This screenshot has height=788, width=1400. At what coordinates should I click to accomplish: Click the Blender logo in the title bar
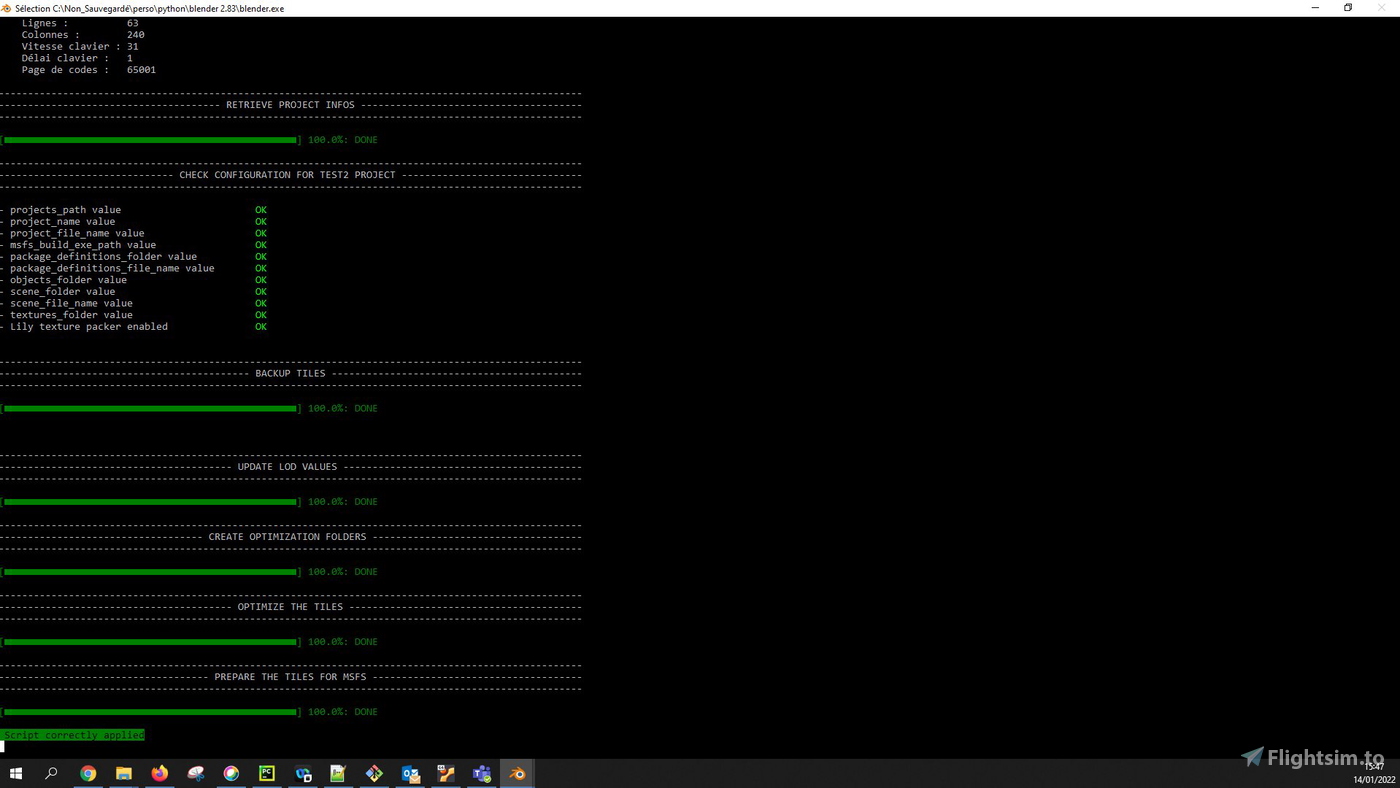tap(6, 8)
